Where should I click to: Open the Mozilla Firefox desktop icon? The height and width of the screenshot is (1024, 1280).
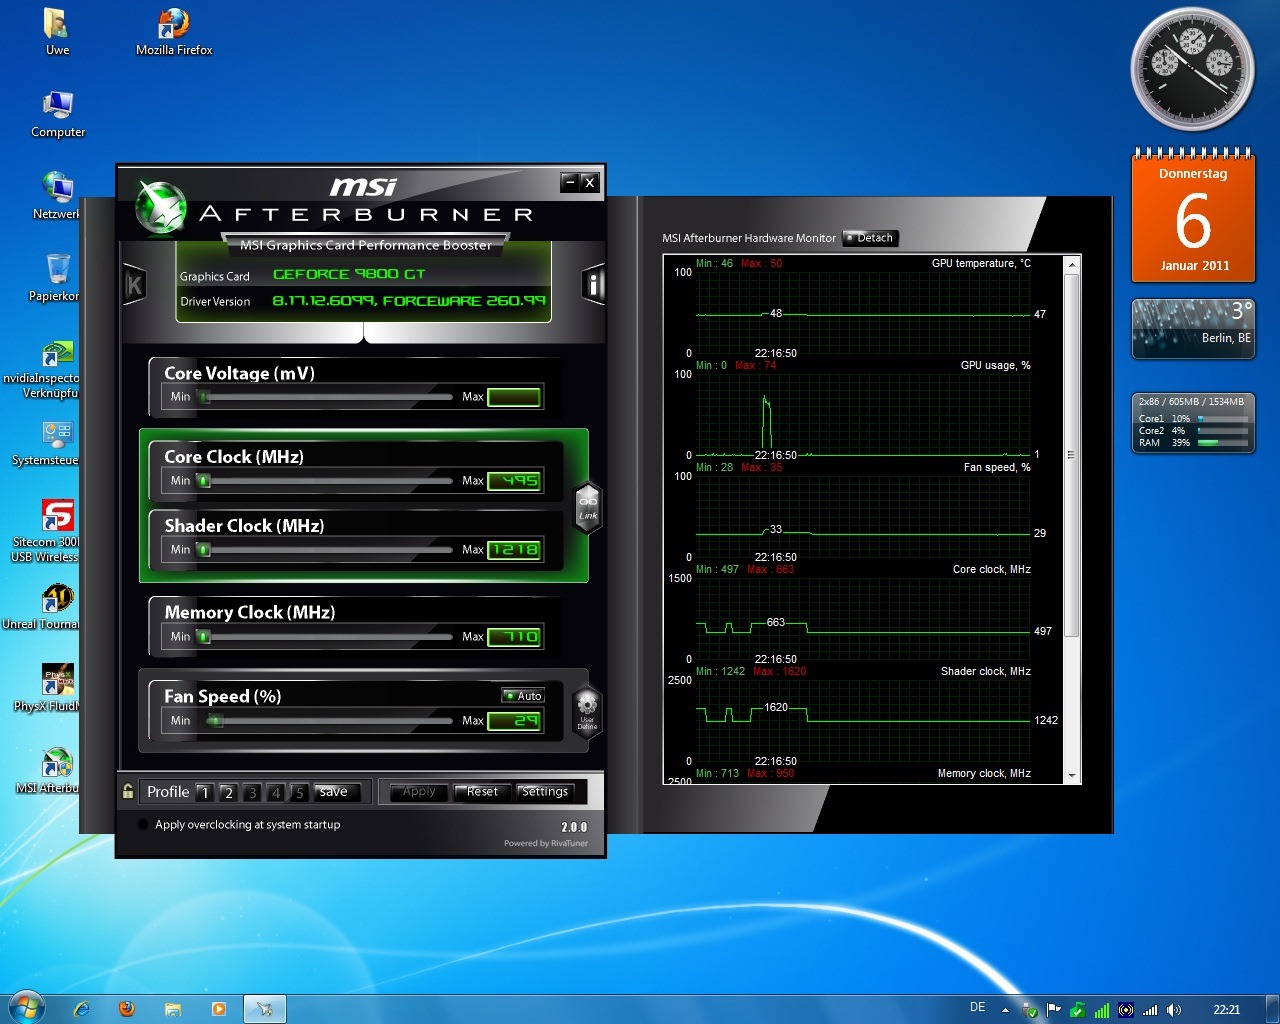coord(174,32)
